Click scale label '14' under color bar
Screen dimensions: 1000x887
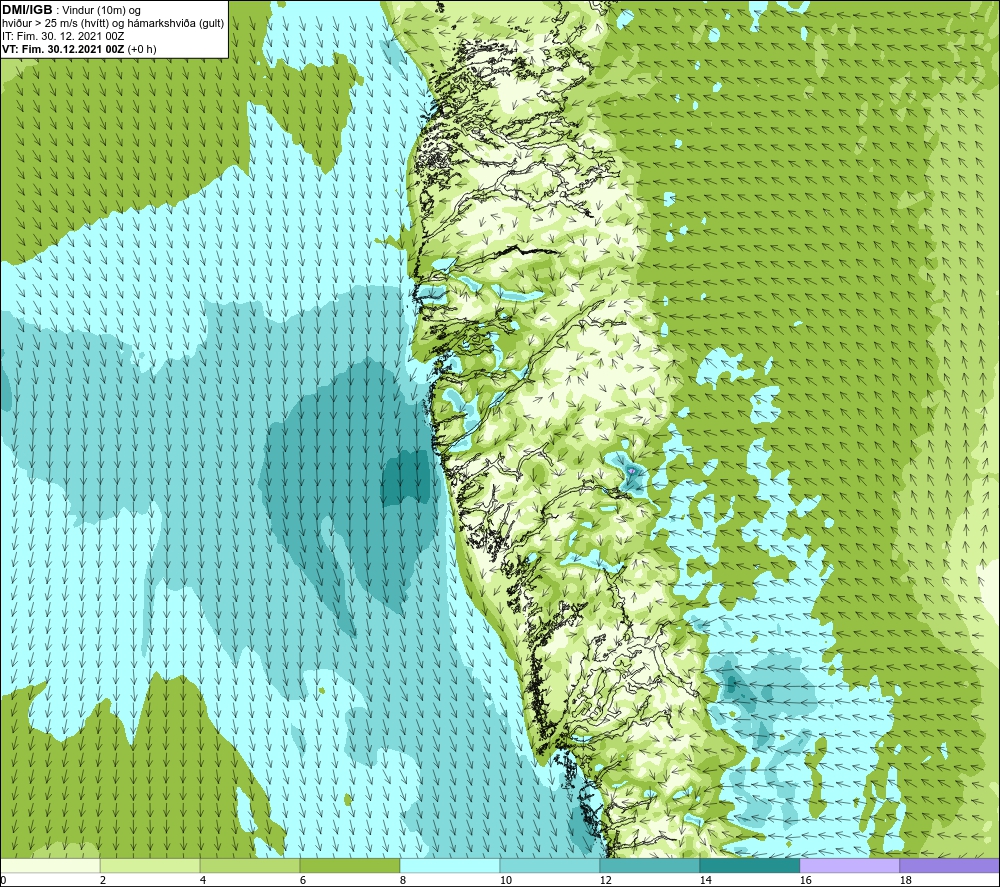[705, 880]
